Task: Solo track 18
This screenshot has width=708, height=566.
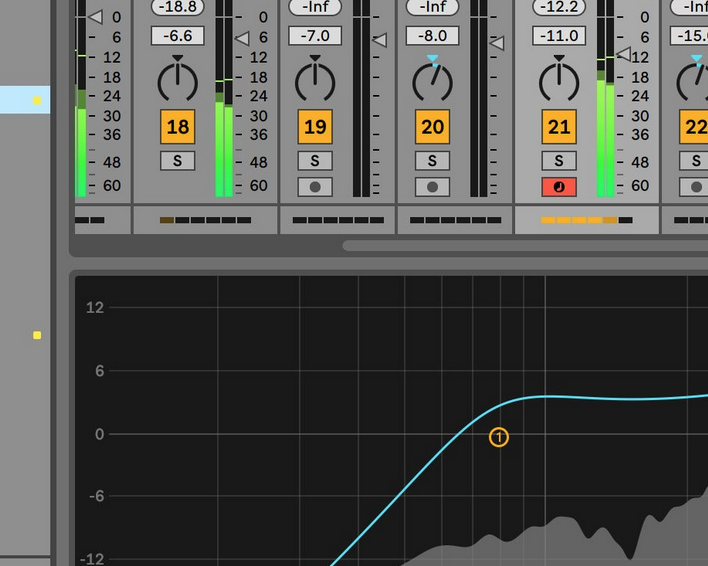Action: [178, 161]
